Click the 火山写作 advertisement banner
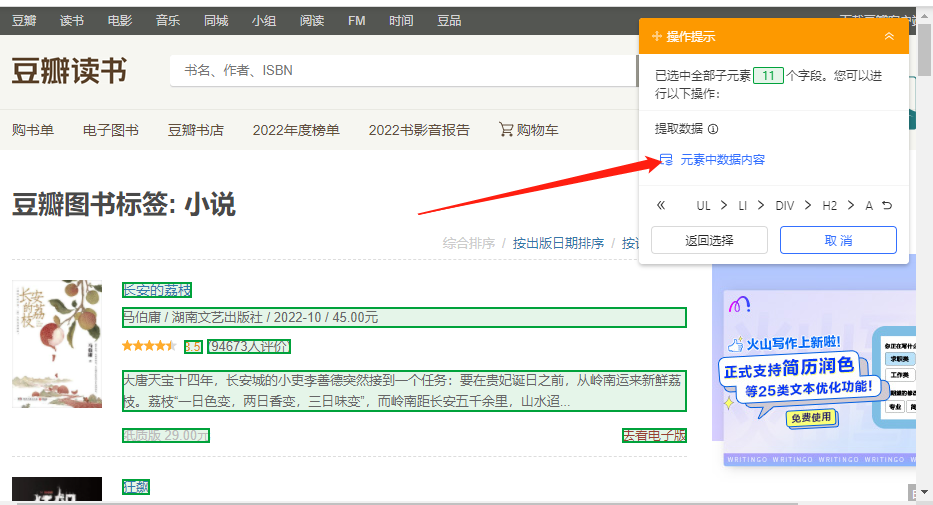 pyautogui.click(x=820, y=378)
